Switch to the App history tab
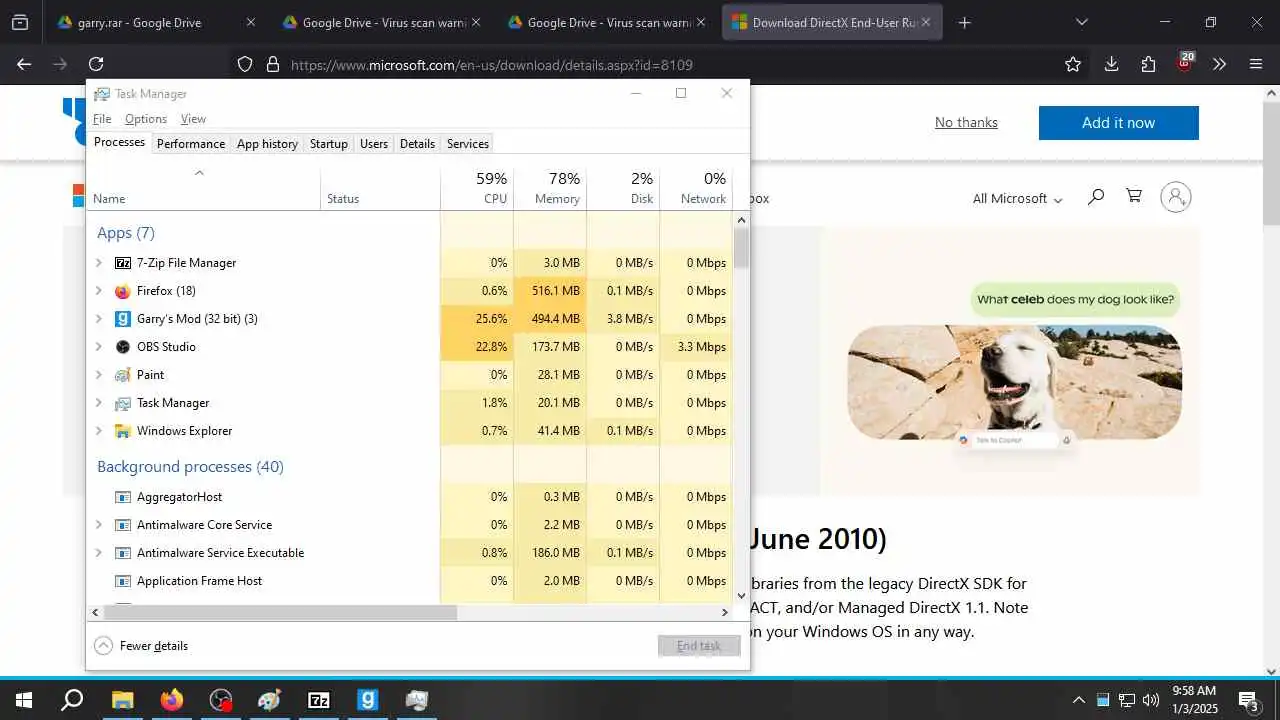Viewport: 1280px width, 720px height. (x=267, y=144)
